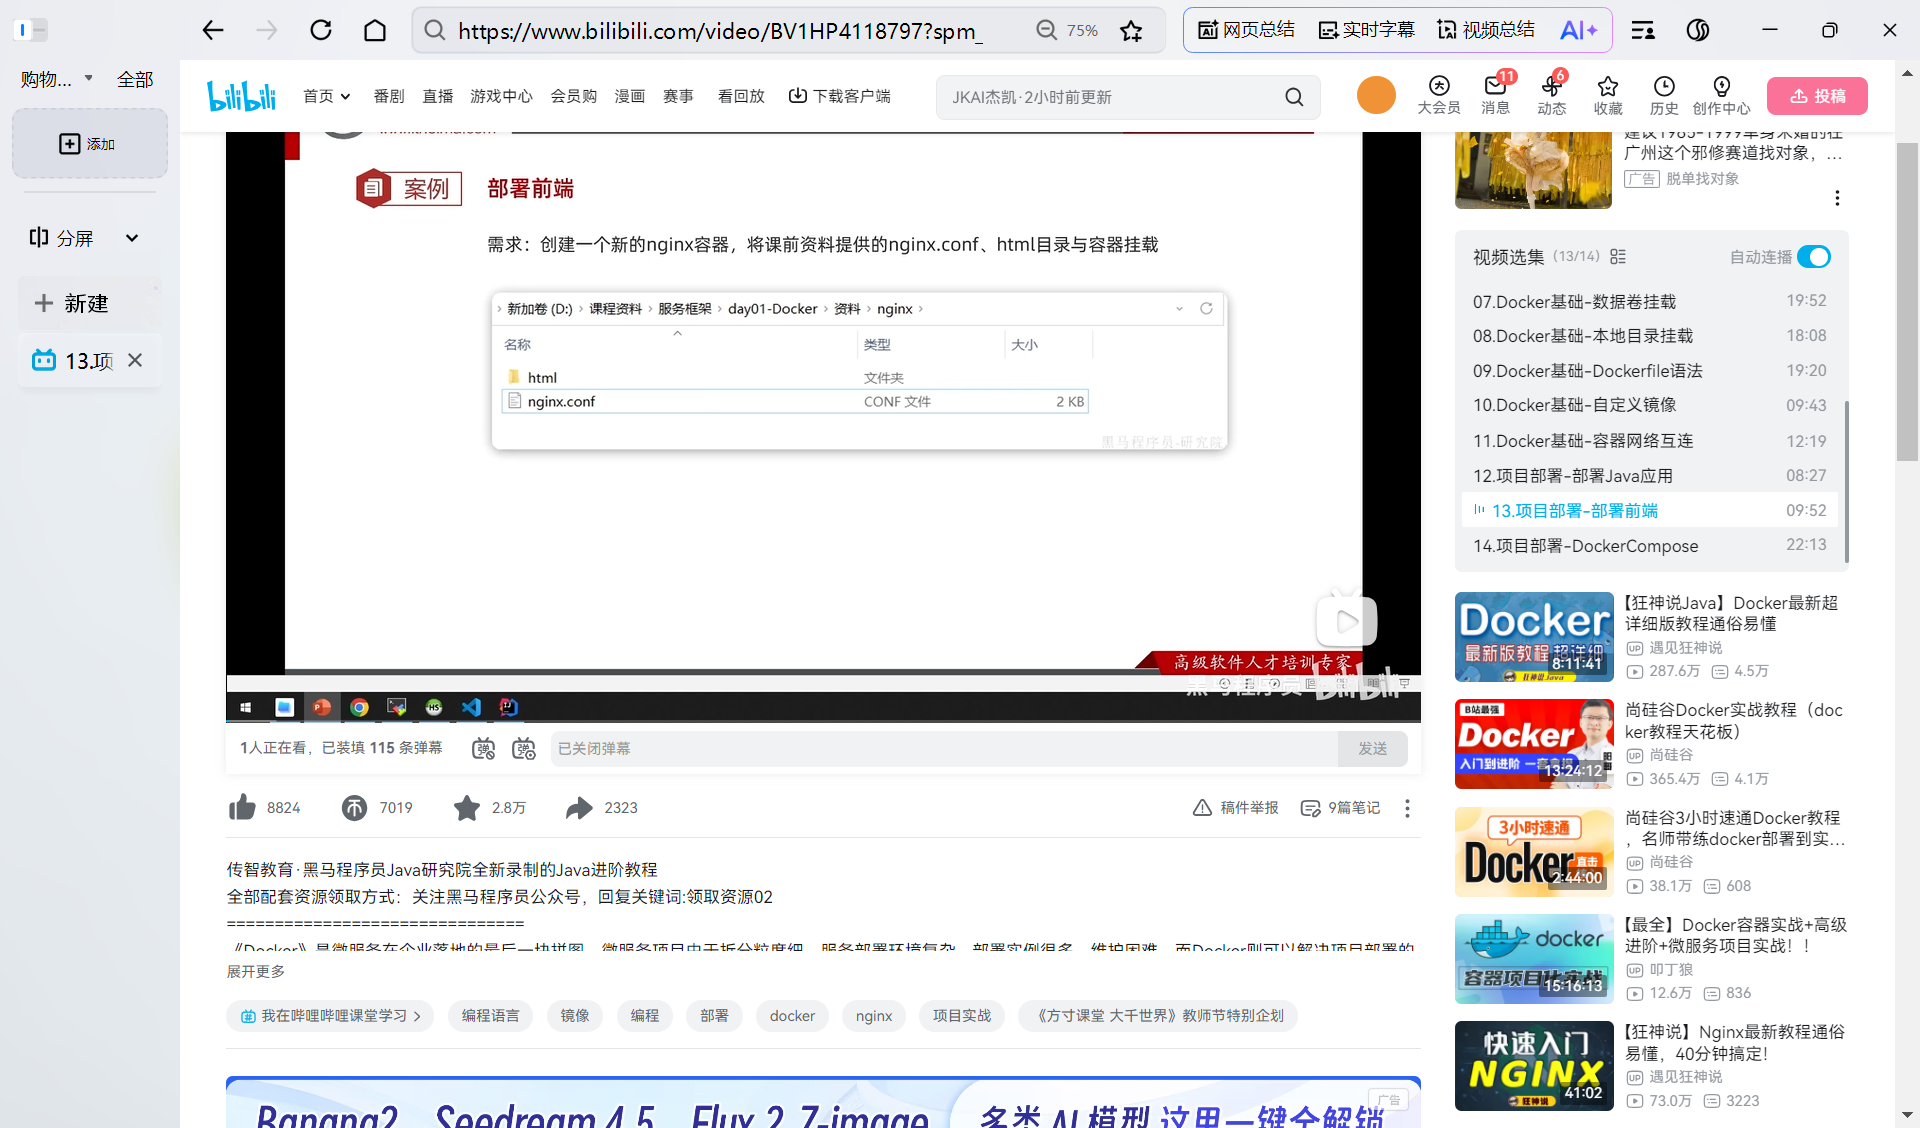This screenshot has height=1128, width=1920.
Task: Click the search magnifier icon in Bilibili search
Action: (x=1294, y=97)
